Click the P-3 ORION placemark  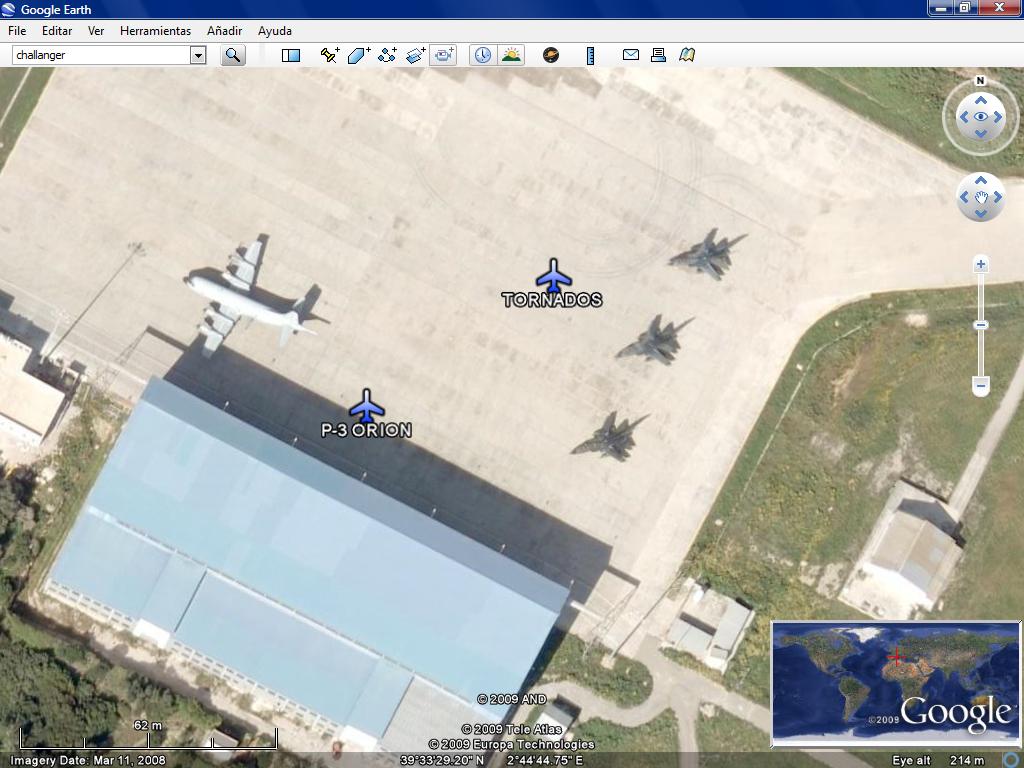pos(367,406)
